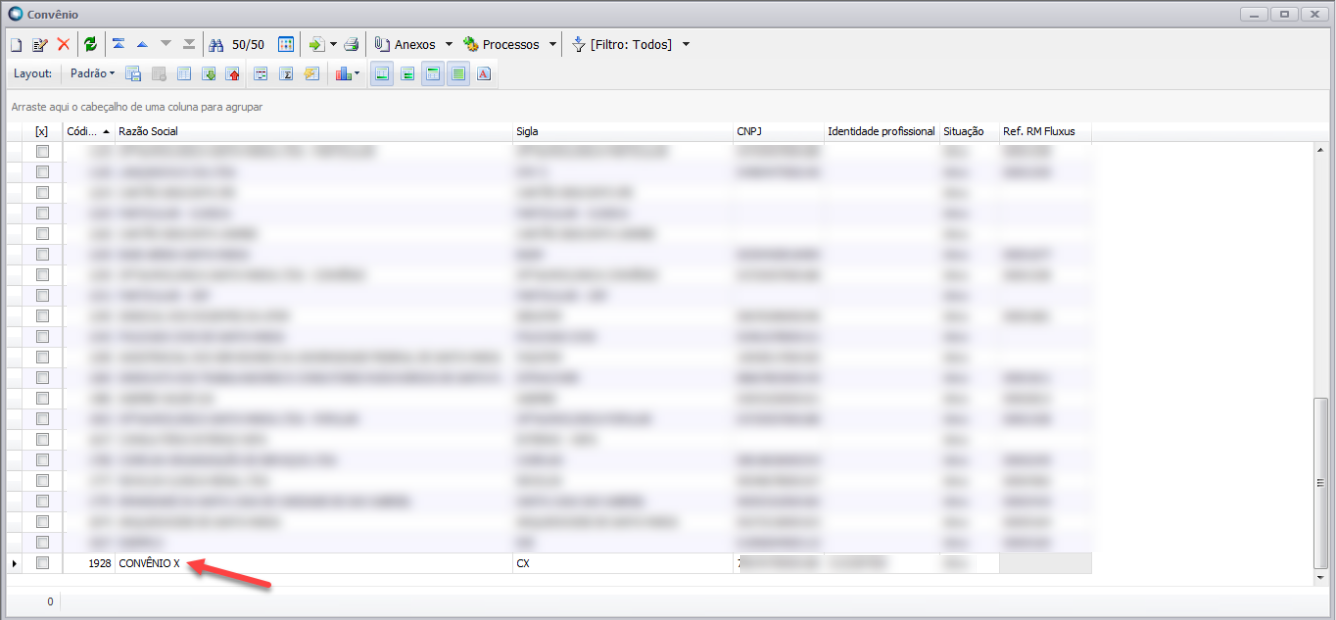The height and width of the screenshot is (620, 1336).
Task: Toggle the green lines view button
Action: pyautogui.click(x=408, y=74)
